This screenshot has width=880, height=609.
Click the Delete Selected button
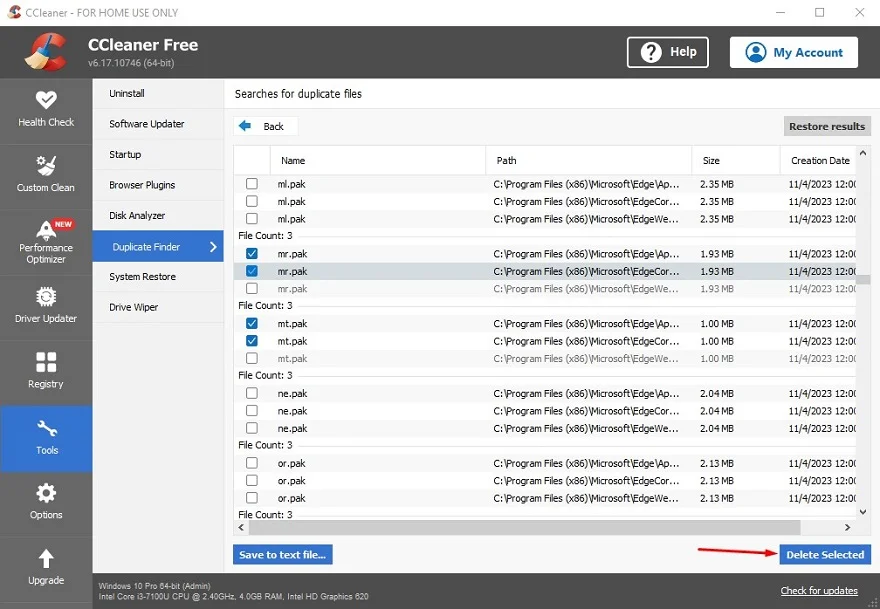pos(825,555)
